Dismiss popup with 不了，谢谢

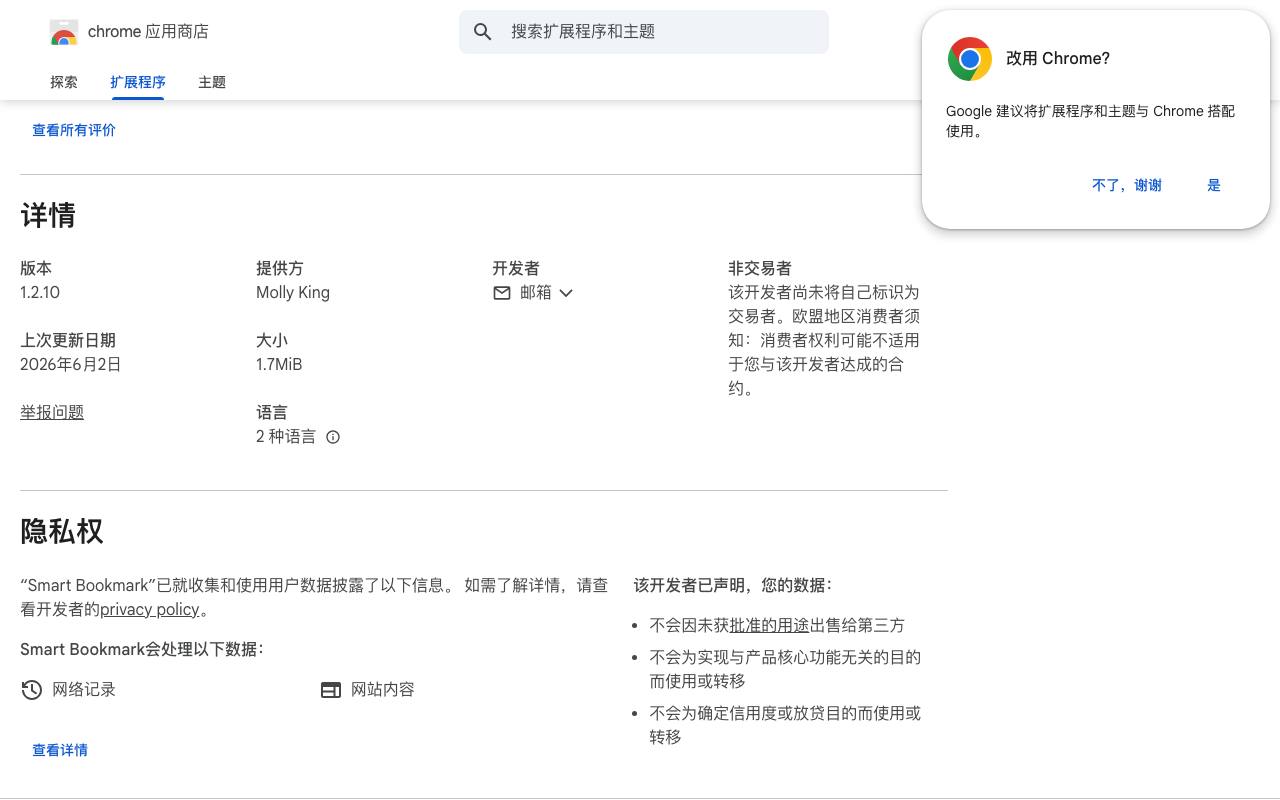point(1127,185)
